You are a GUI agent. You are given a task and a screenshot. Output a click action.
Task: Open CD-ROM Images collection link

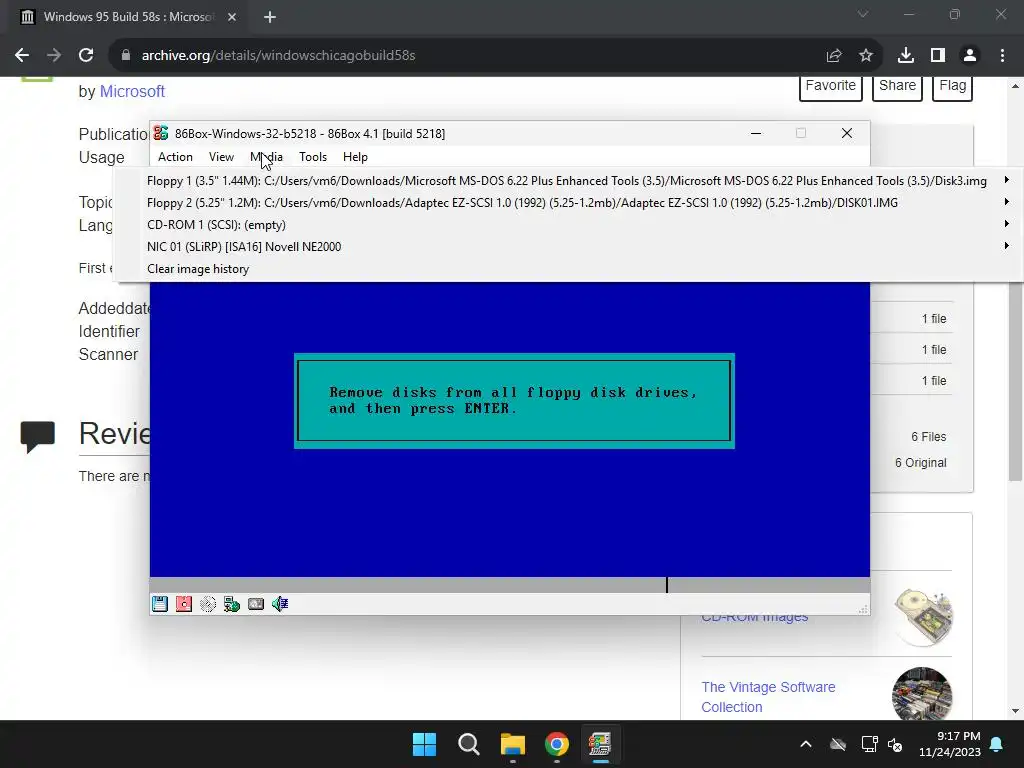(x=755, y=617)
